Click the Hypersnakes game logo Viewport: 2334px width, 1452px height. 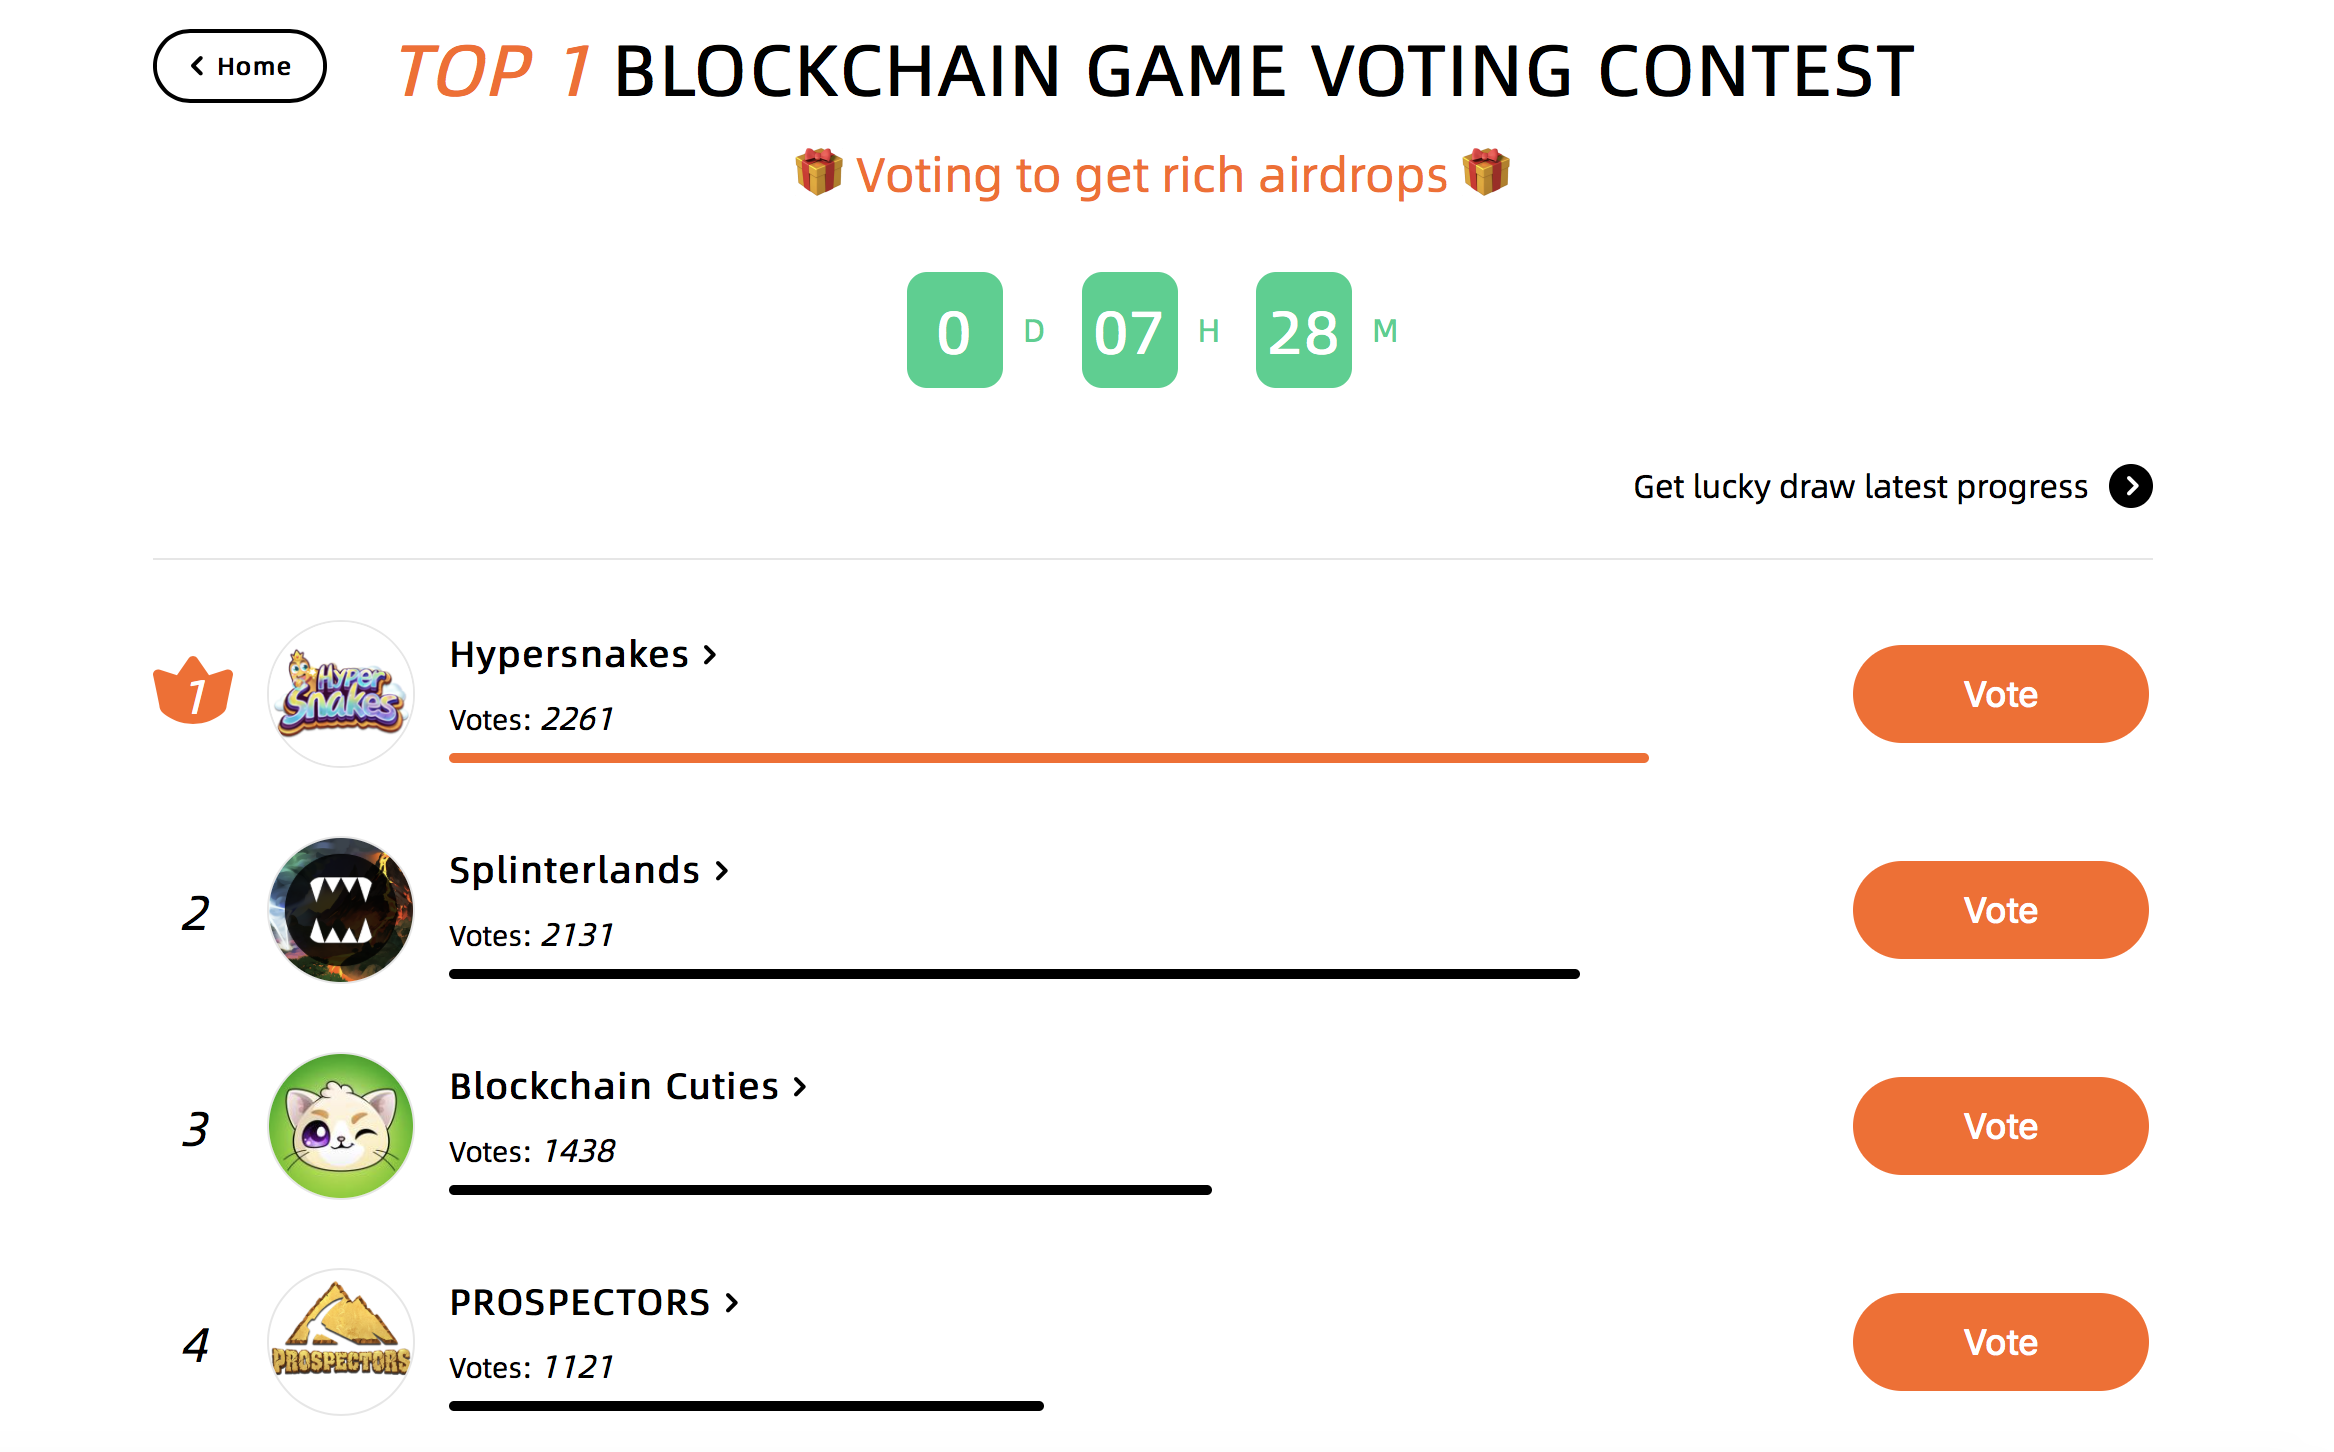(x=341, y=694)
